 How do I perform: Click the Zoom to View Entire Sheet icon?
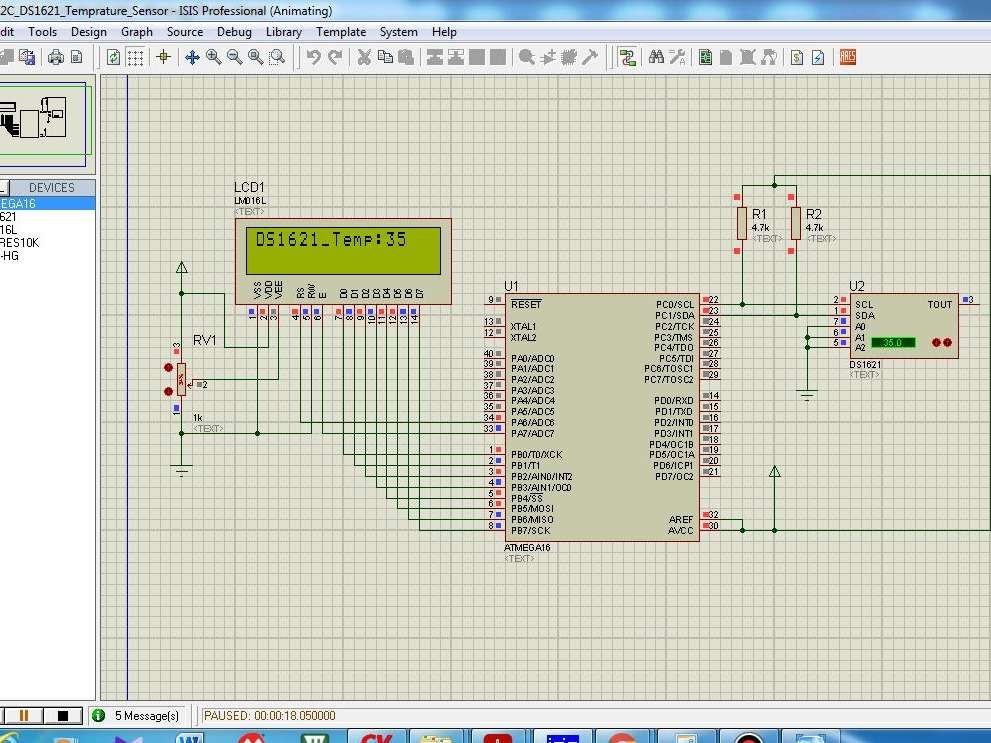tap(256, 57)
